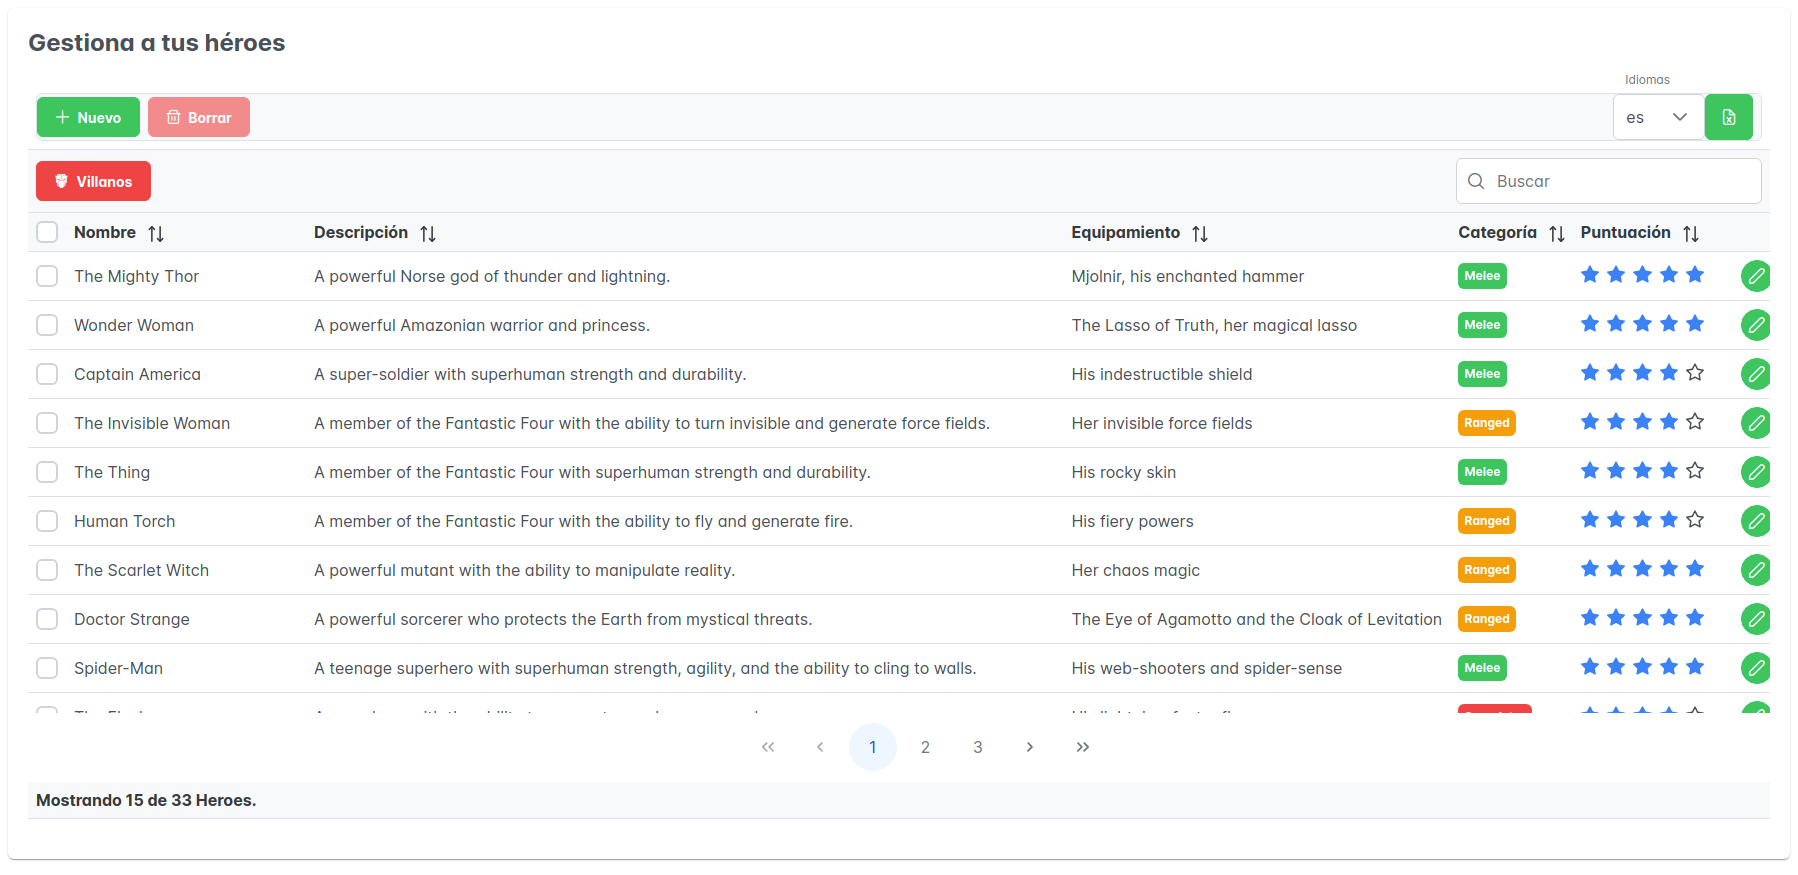Select Human Torch row checkbox
The width and height of the screenshot is (1798, 875).
point(47,521)
